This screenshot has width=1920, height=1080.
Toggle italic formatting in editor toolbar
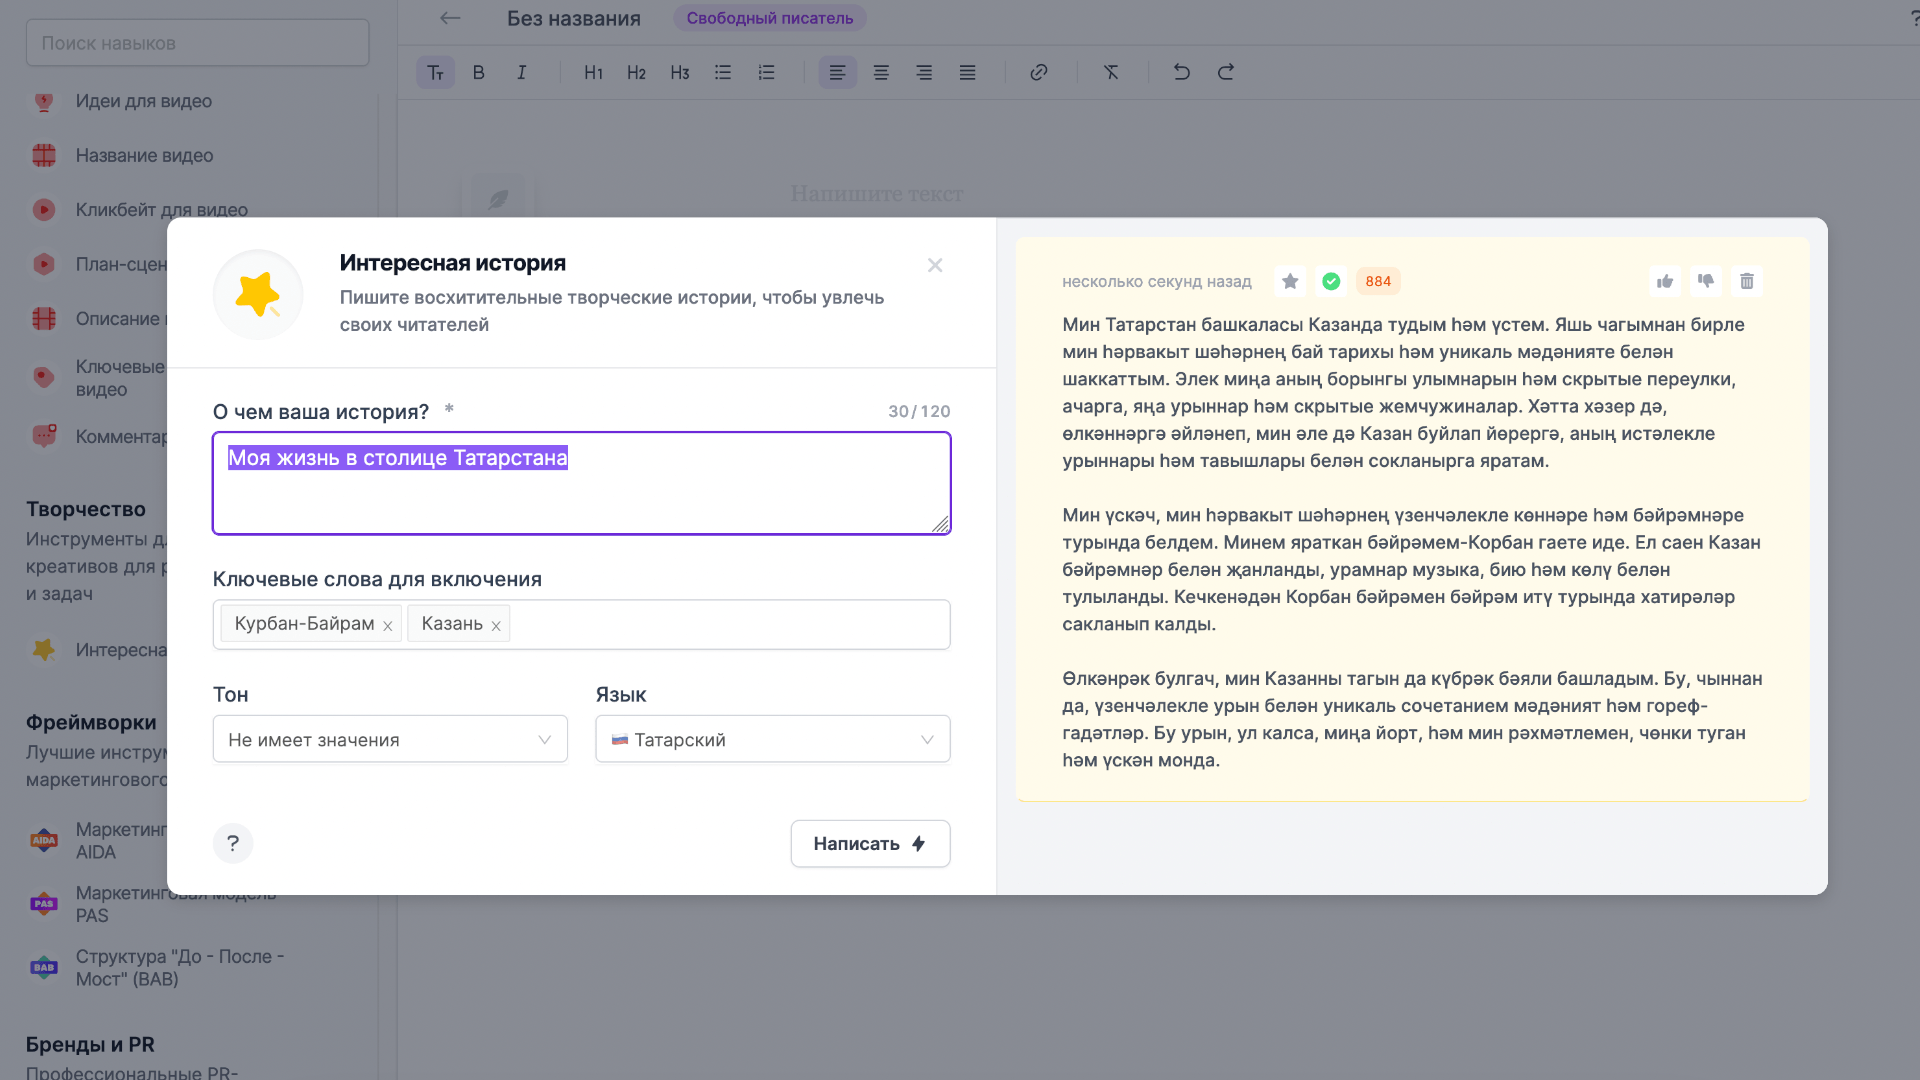pyautogui.click(x=522, y=72)
